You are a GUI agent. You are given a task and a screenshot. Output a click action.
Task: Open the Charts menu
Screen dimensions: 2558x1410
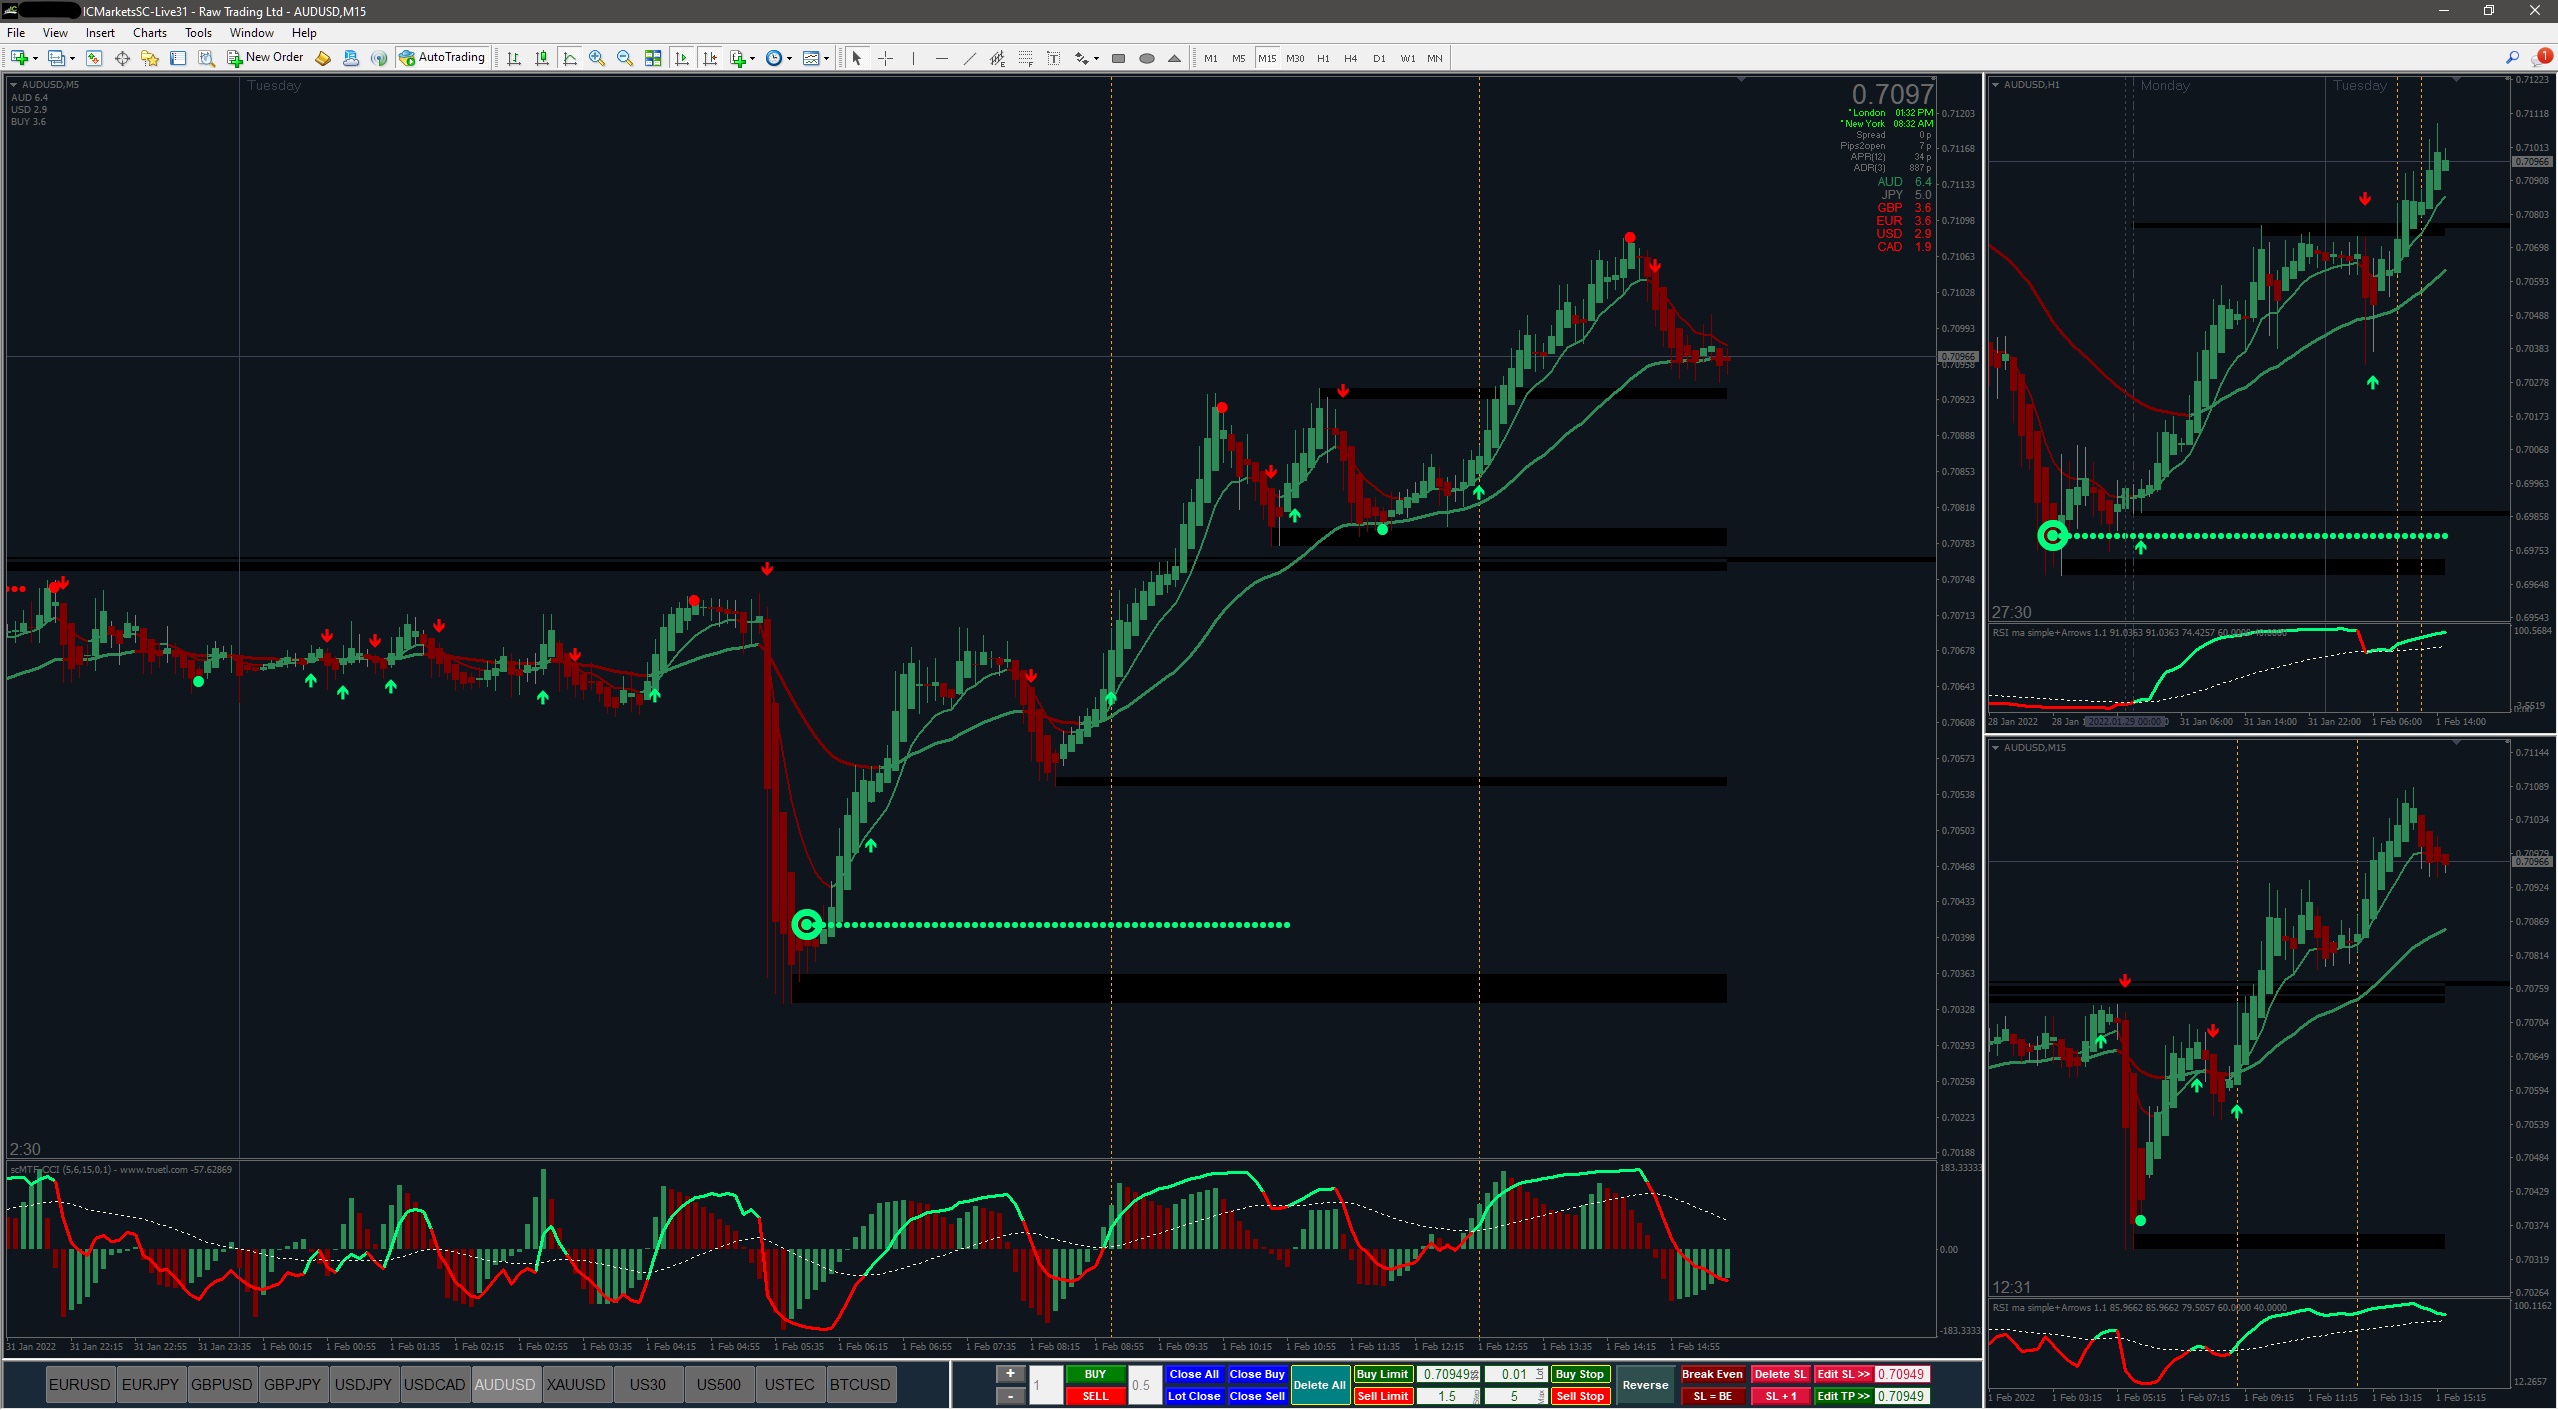click(x=149, y=33)
